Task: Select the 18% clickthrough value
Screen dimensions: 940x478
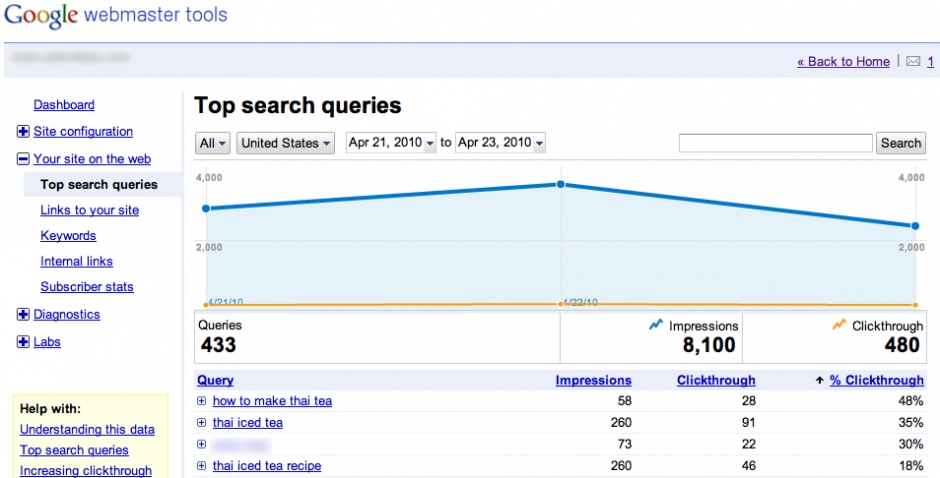Action: [x=911, y=465]
